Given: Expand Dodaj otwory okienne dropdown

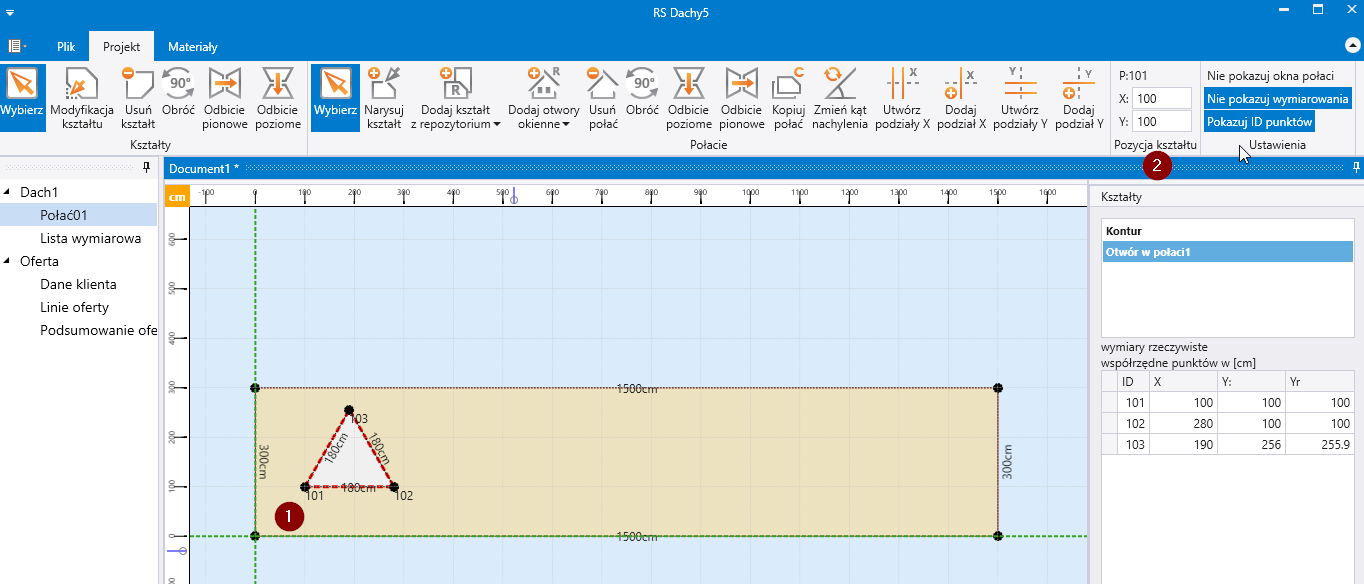Looking at the screenshot, I should [543, 98].
